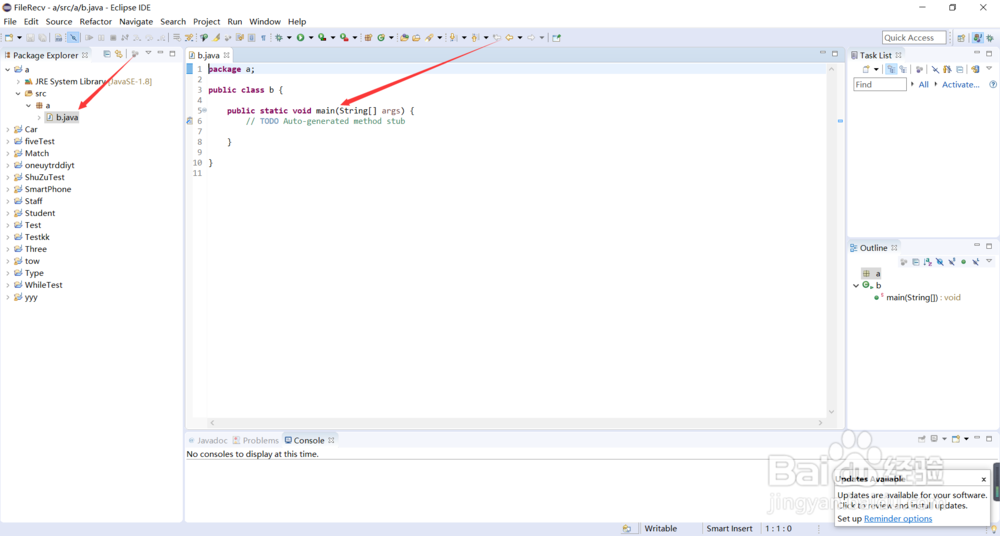Open Package Explorer View Menu triangle
1000x536 pixels.
click(148, 53)
